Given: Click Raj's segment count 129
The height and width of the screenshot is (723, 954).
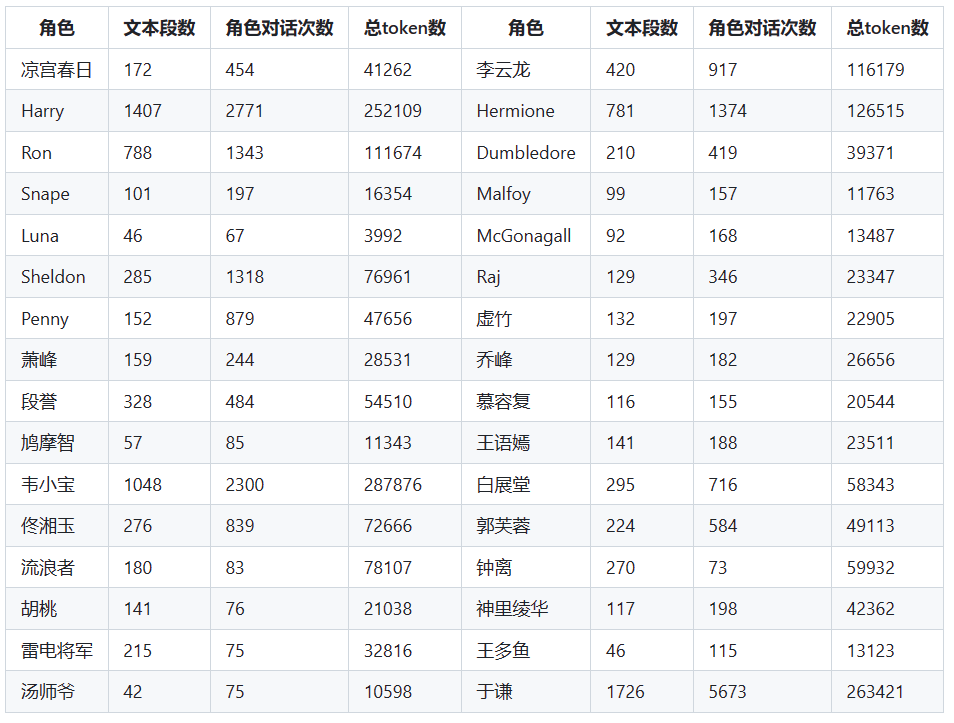Looking at the screenshot, I should [621, 277].
